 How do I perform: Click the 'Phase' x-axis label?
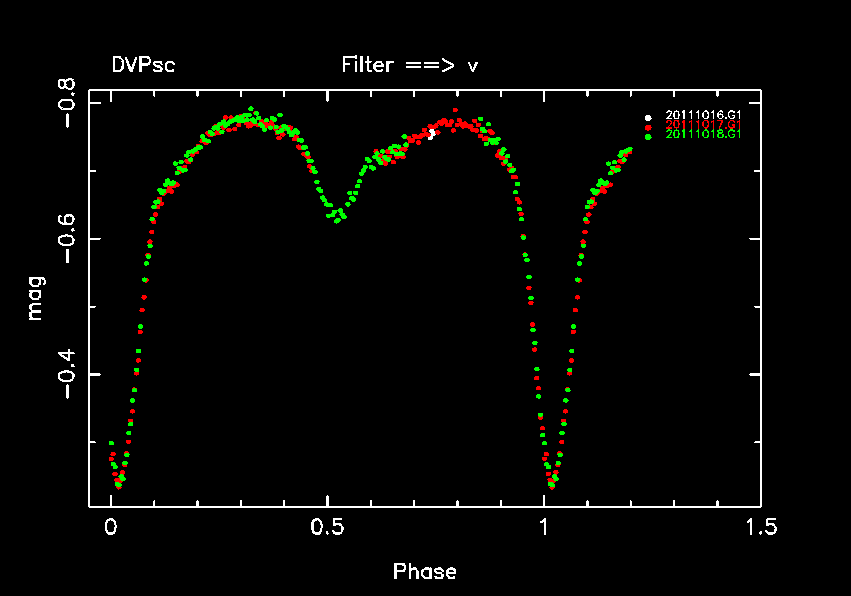[x=424, y=572]
